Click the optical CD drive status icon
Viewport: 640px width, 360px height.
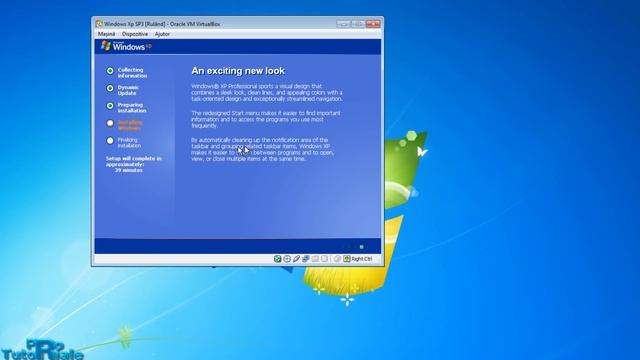point(287,259)
